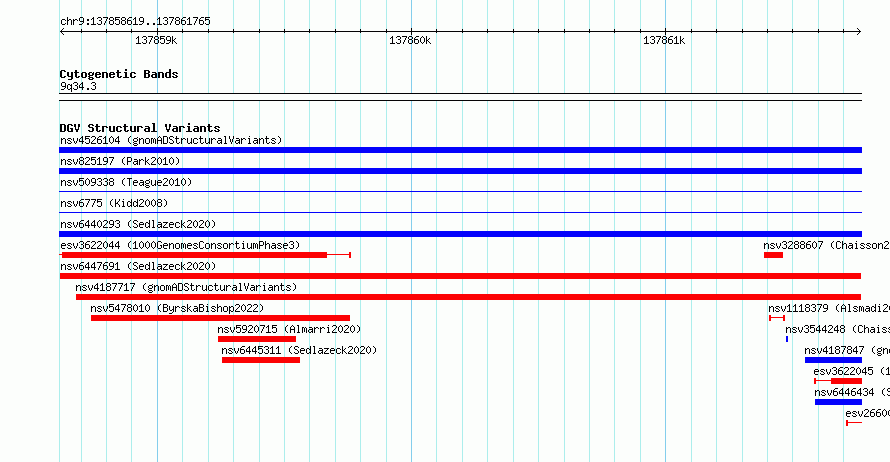This screenshot has height=462, width=890.
Task: Click the small red bar under nsv3288607
Action: coord(773,255)
